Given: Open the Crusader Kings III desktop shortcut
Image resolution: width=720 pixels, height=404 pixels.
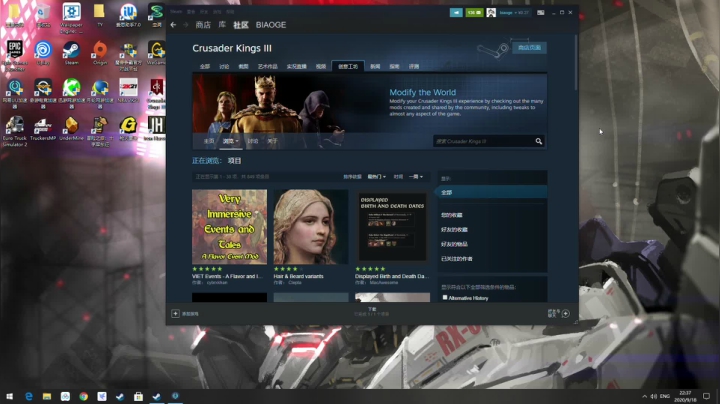Looking at the screenshot, I should click(x=157, y=94).
